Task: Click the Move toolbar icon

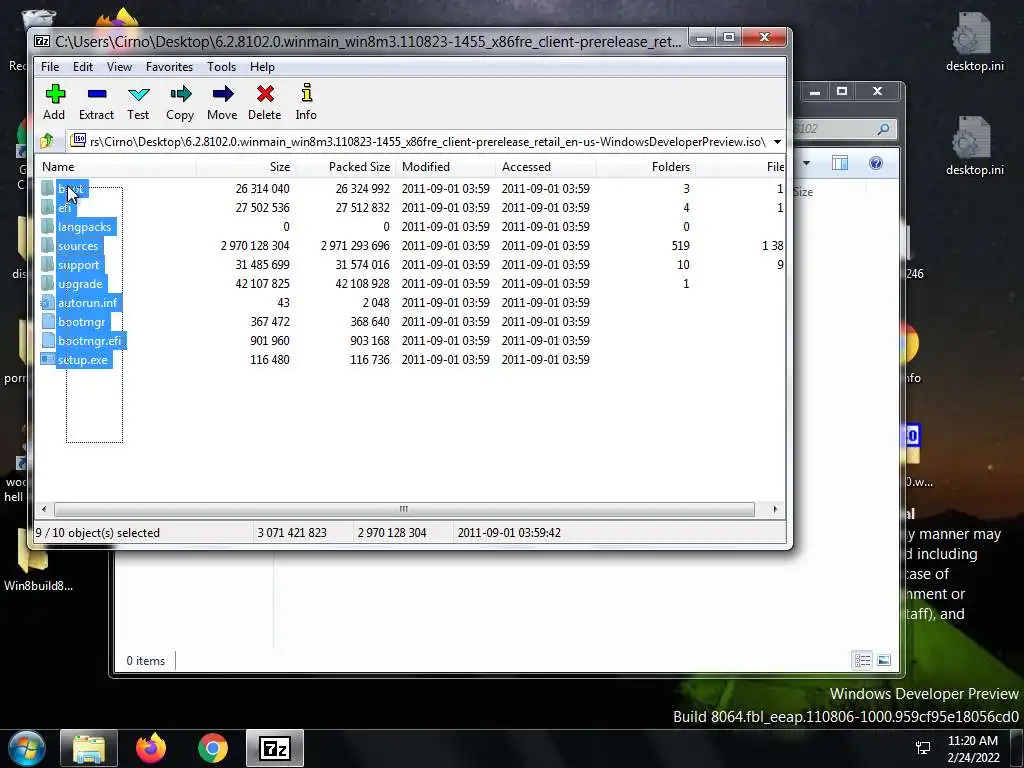Action: point(222,102)
